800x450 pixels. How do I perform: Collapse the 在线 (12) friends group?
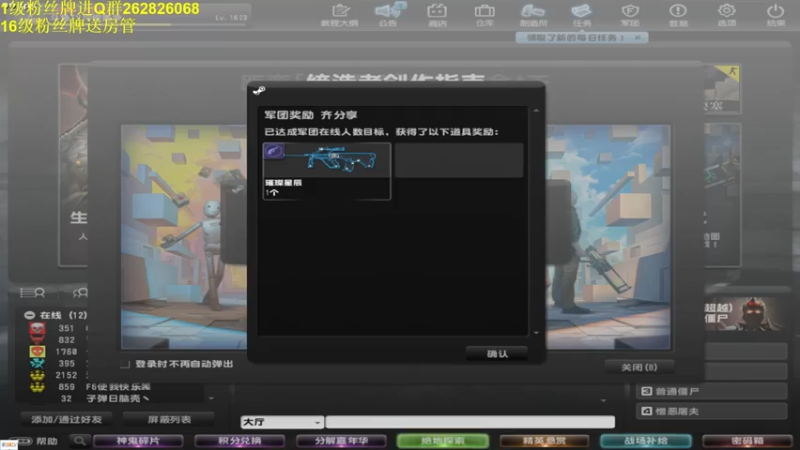tap(30, 315)
